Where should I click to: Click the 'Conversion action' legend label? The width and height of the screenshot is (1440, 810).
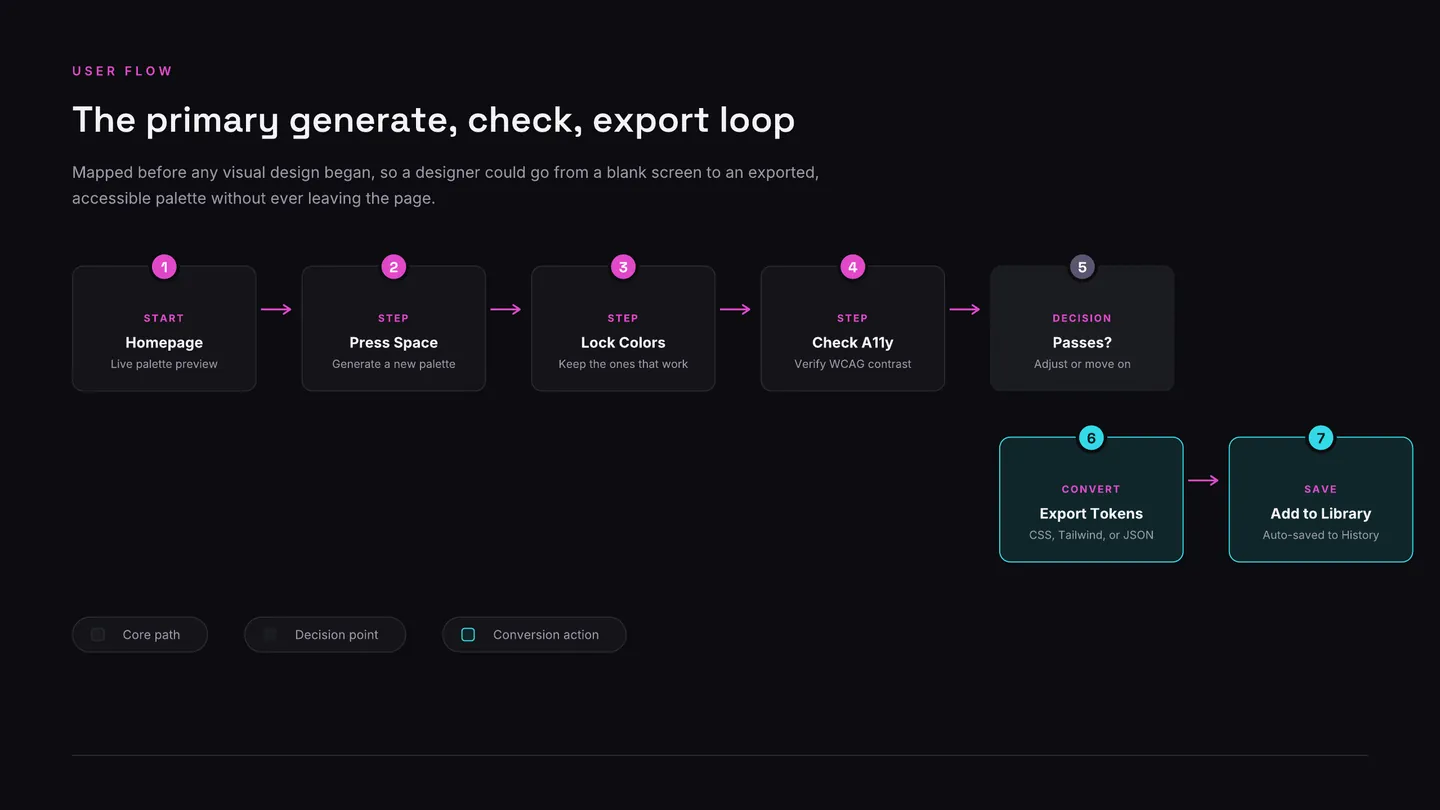point(546,635)
